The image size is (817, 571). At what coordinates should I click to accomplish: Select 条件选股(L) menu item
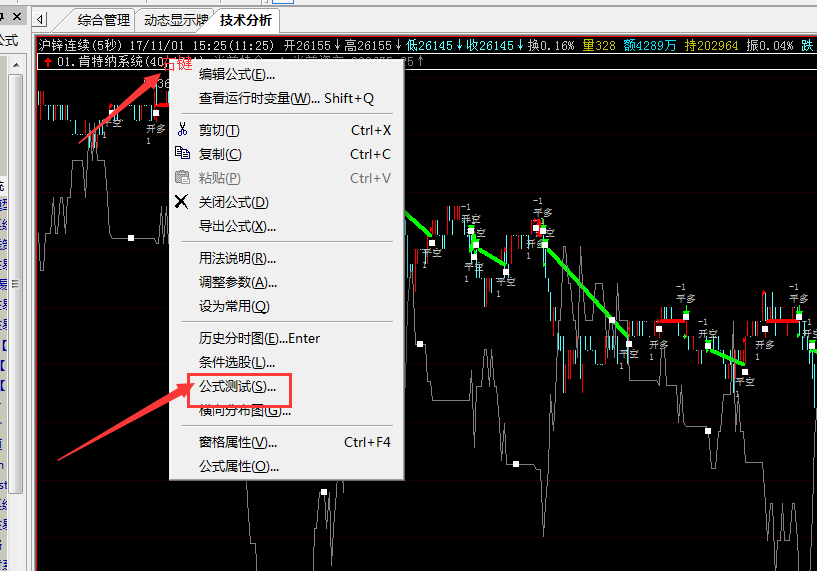pyautogui.click(x=287, y=362)
